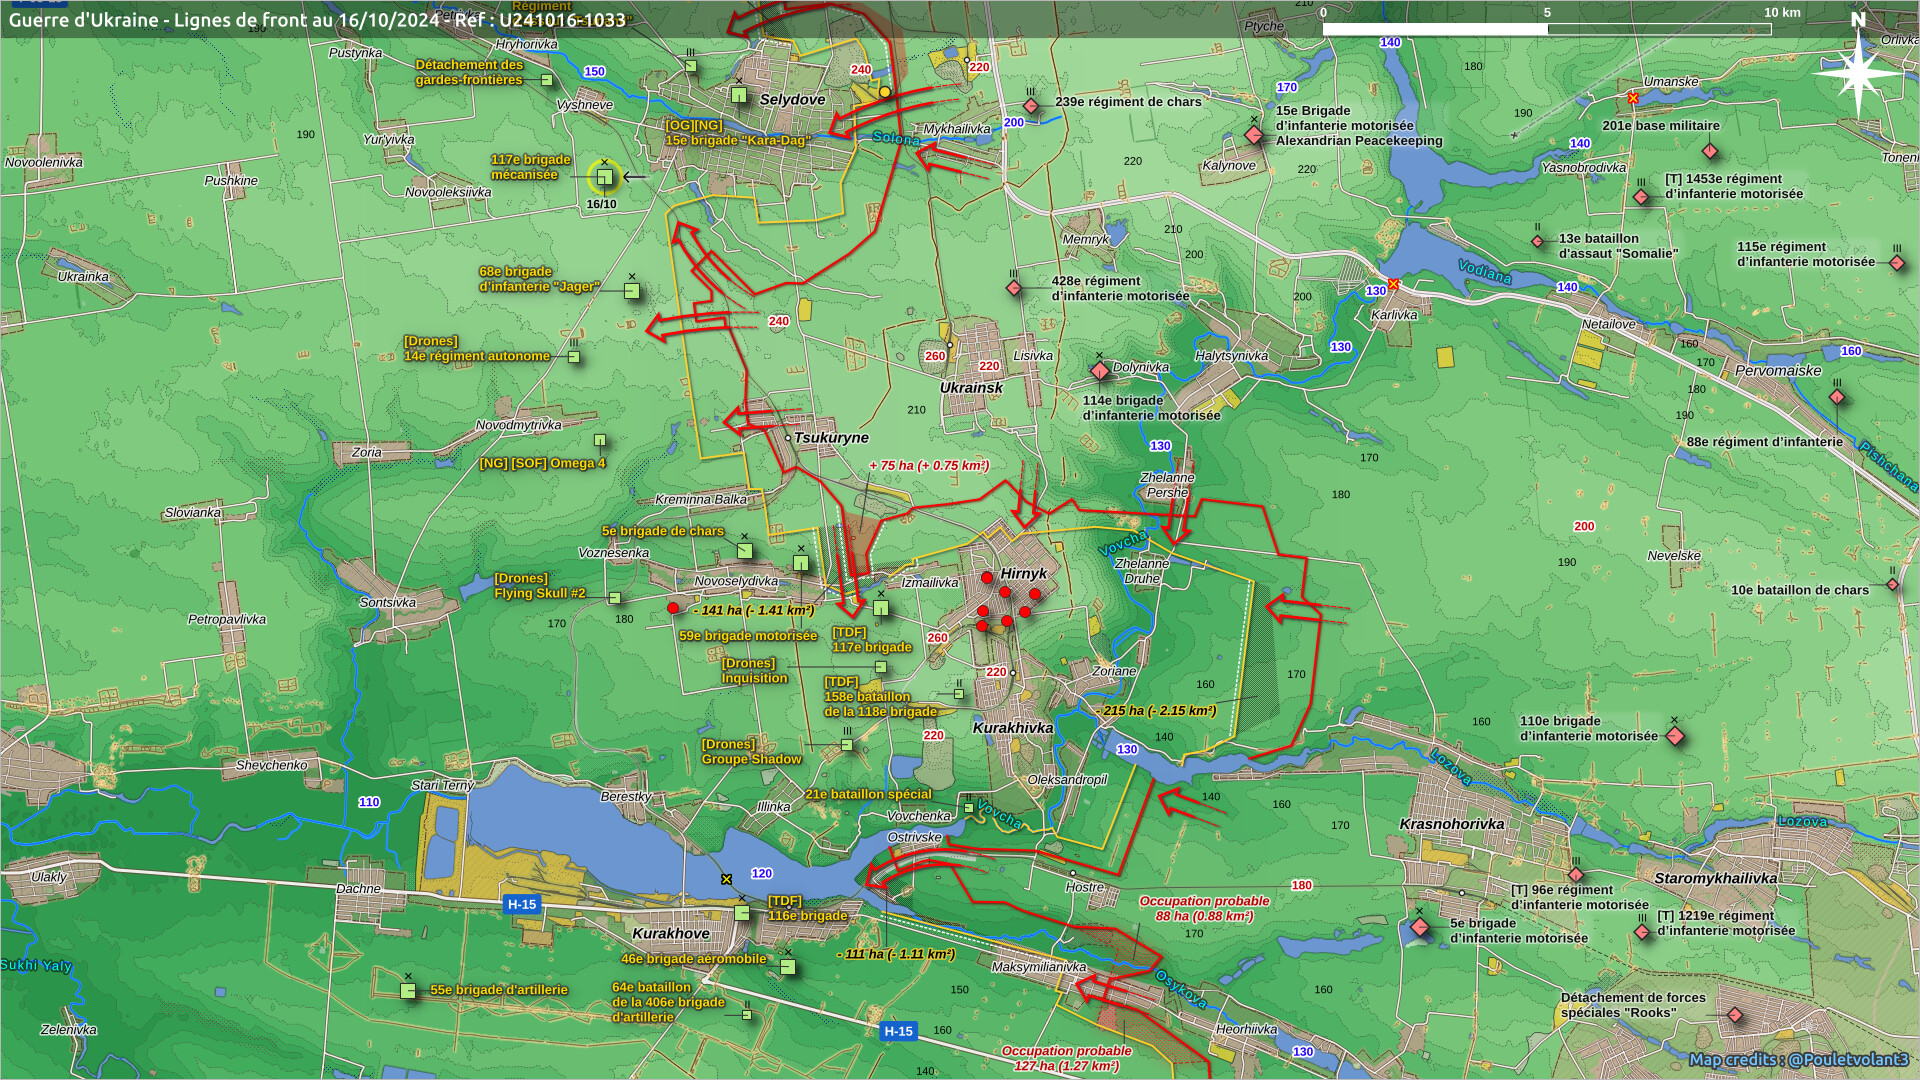Click the map title header text
Viewport: 1920px width, 1080px height.
317,20
